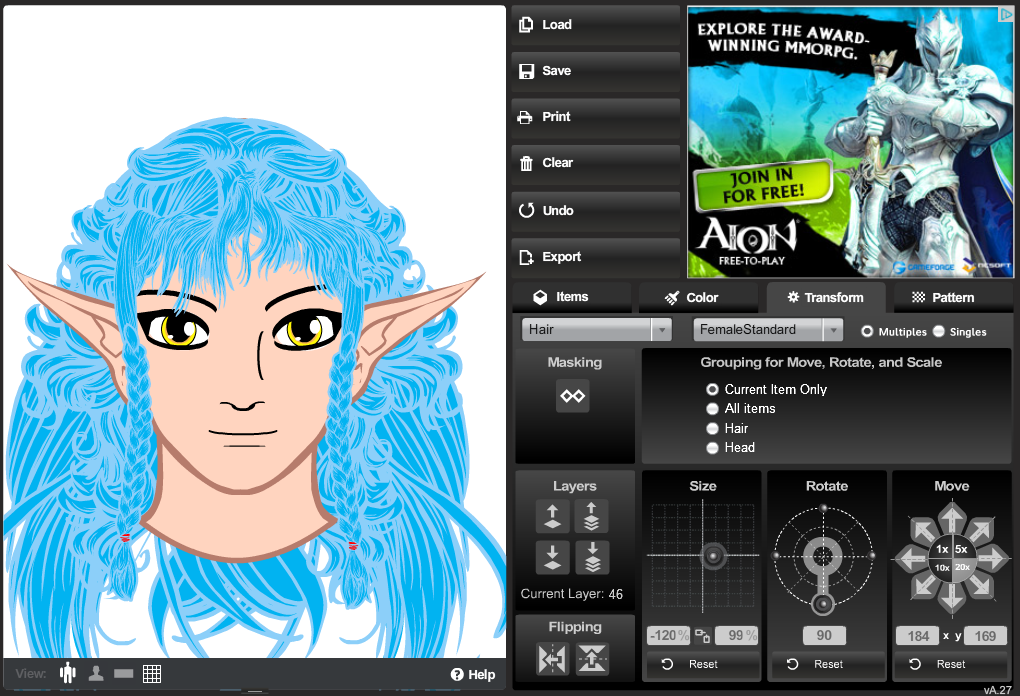Screen dimensions: 1020x696
Task: Send item to bottom layer
Action: point(591,557)
